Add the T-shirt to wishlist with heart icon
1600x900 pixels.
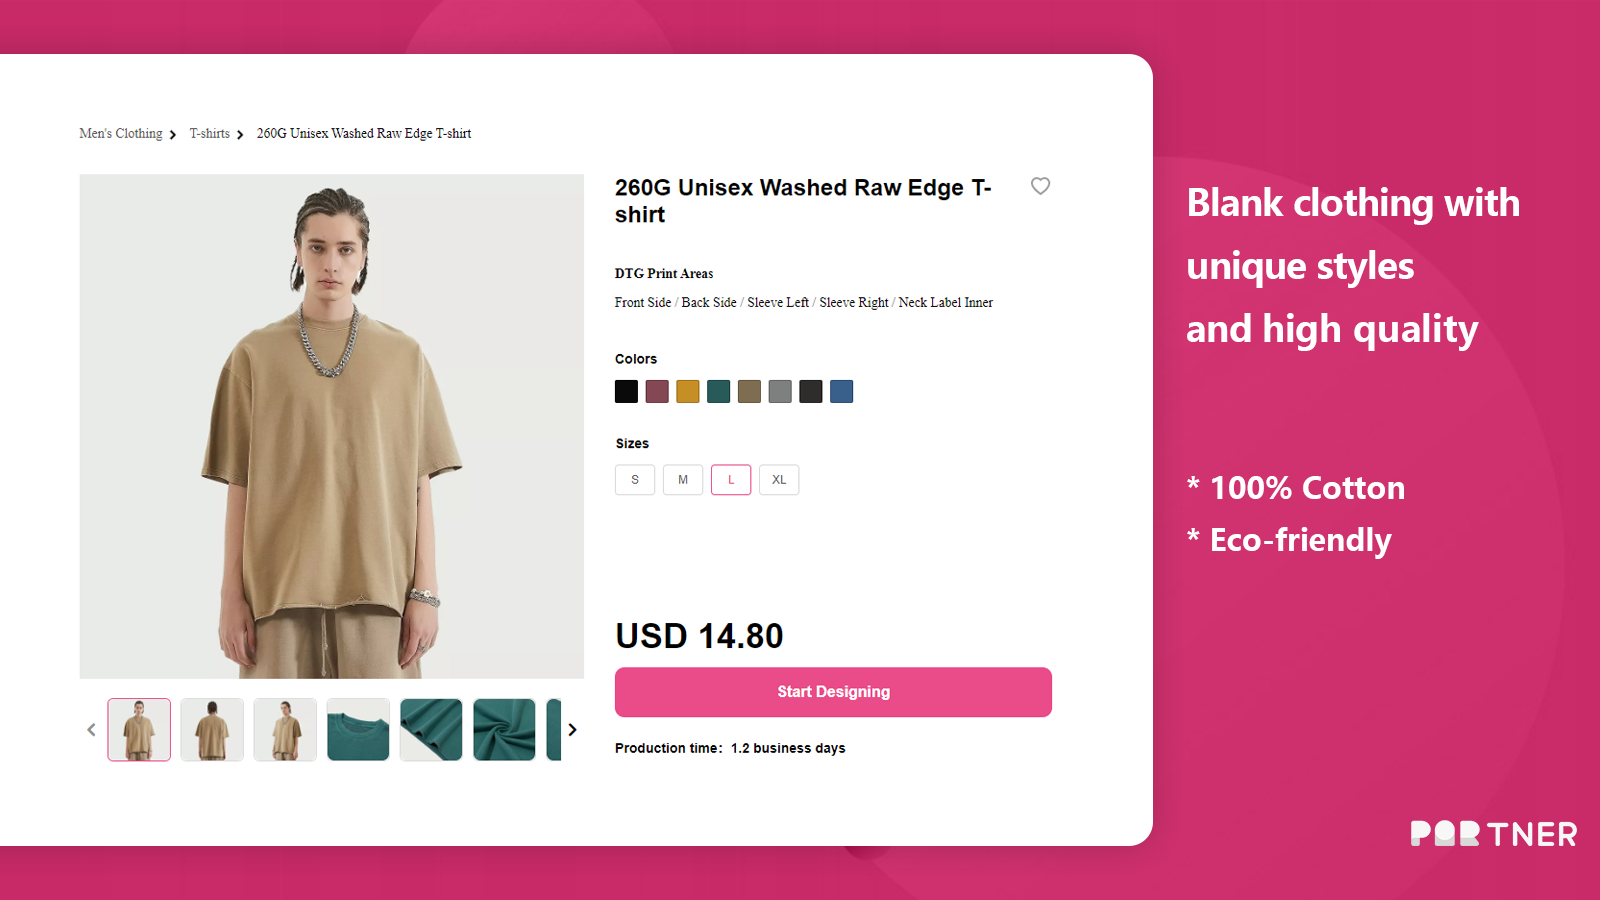coord(1040,186)
